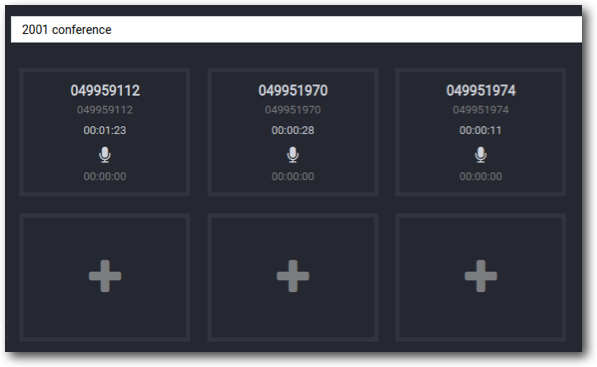The height and width of the screenshot is (367, 597).
Task: Click the 2001 conference title bar
Action: [296, 29]
